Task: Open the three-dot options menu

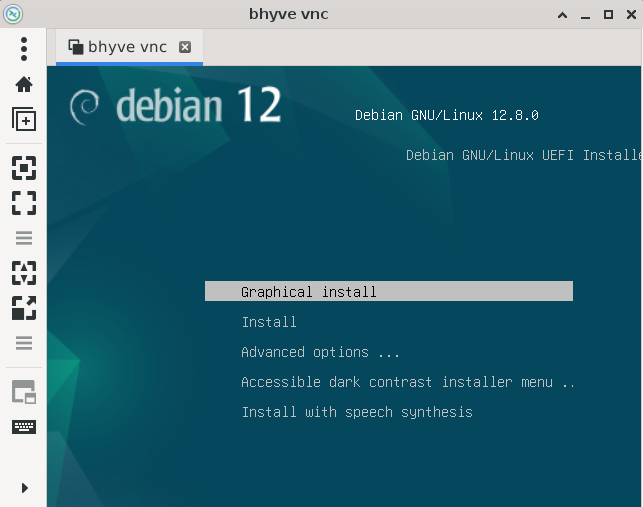Action: 24,49
